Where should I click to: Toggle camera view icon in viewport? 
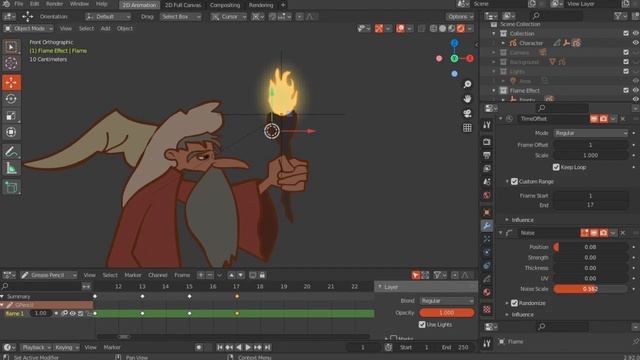(467, 113)
